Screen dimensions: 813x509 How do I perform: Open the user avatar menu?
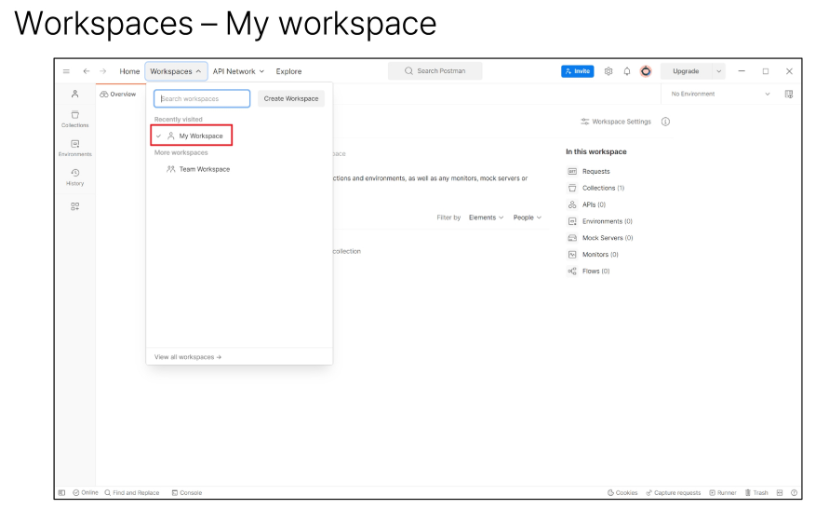point(646,71)
